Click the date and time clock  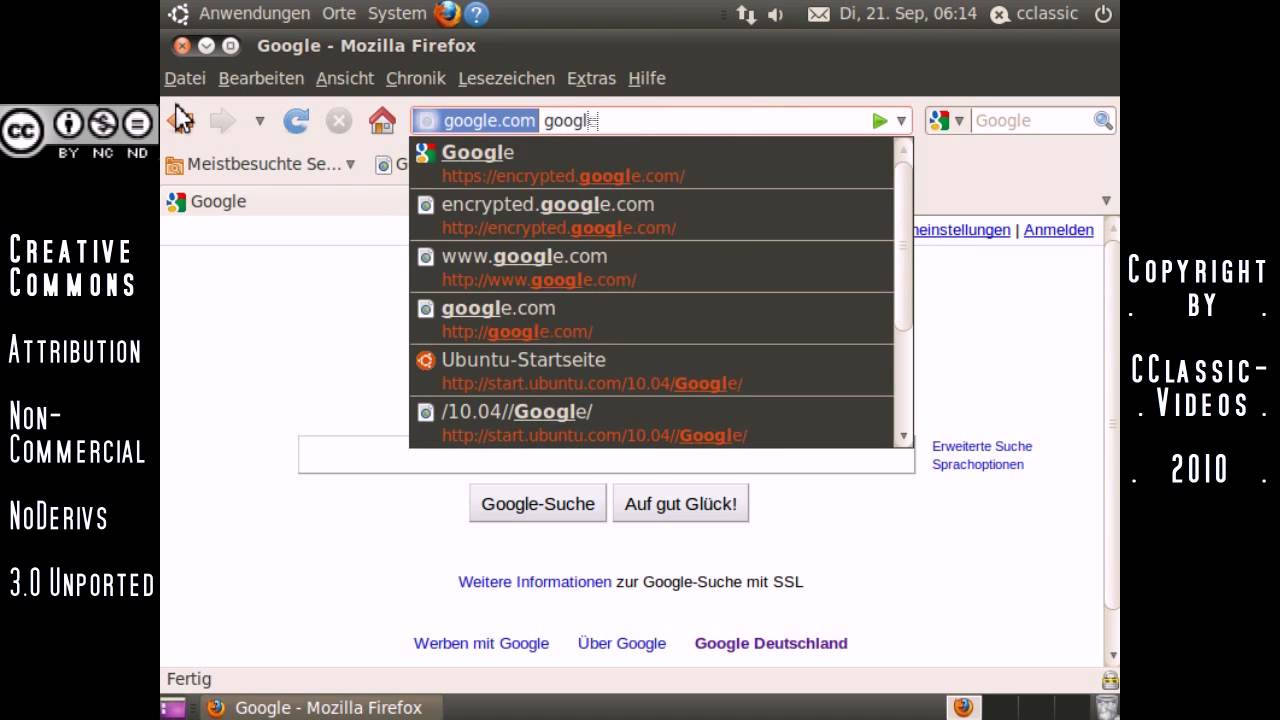(x=907, y=14)
